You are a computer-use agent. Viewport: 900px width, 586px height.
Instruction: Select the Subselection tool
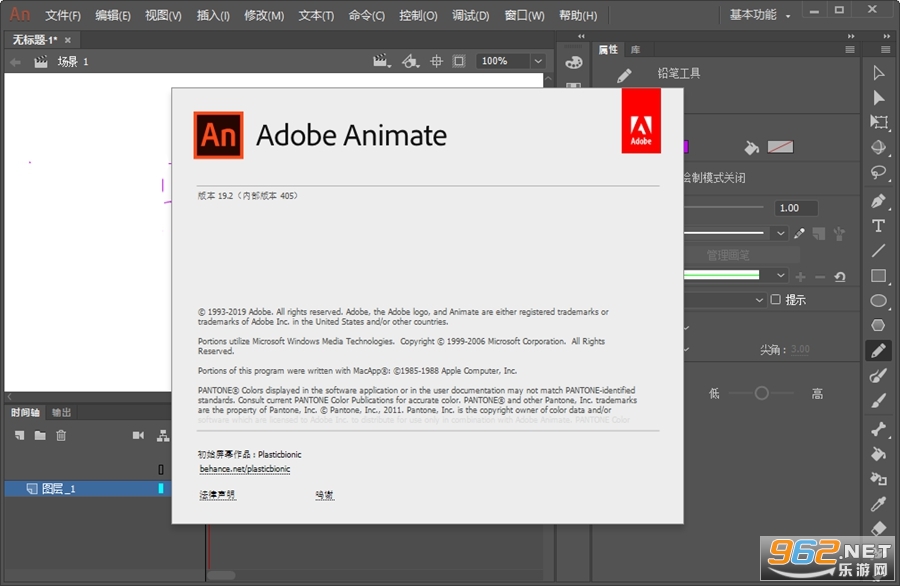[878, 98]
